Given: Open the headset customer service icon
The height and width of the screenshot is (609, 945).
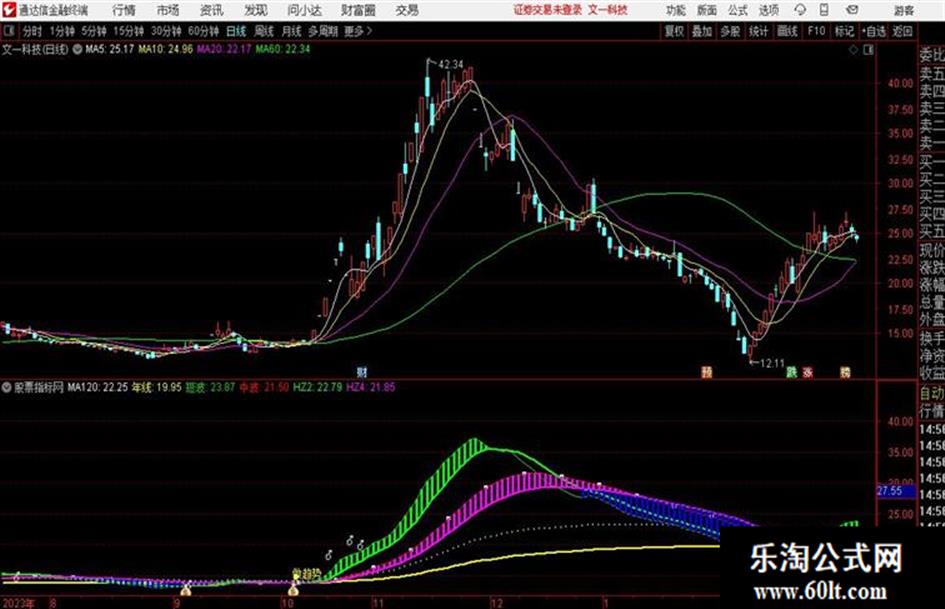Looking at the screenshot, I should coord(800,10).
